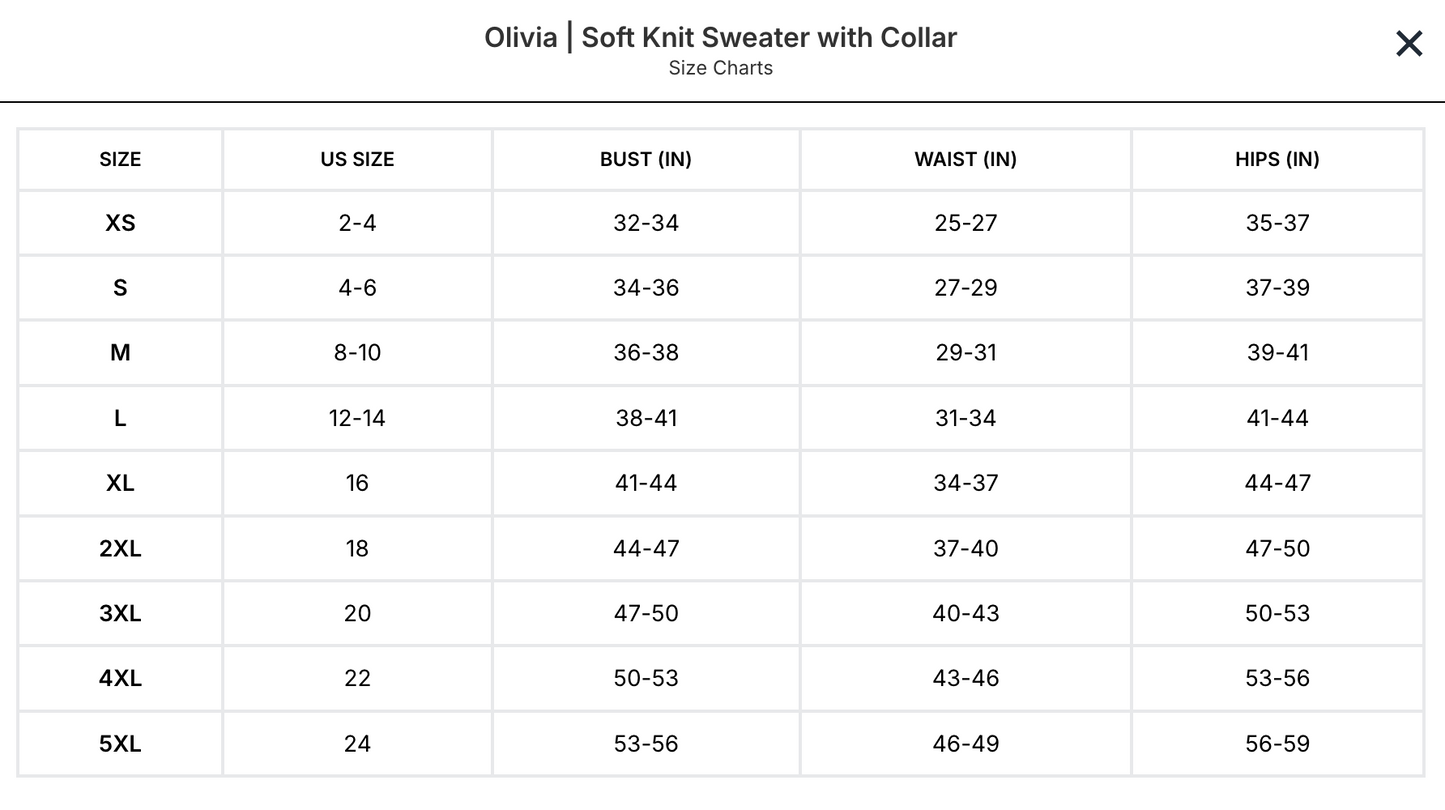Image resolution: width=1445 pixels, height=810 pixels.
Task: Click the 32-34 bust measurement for XS
Action: (x=646, y=223)
